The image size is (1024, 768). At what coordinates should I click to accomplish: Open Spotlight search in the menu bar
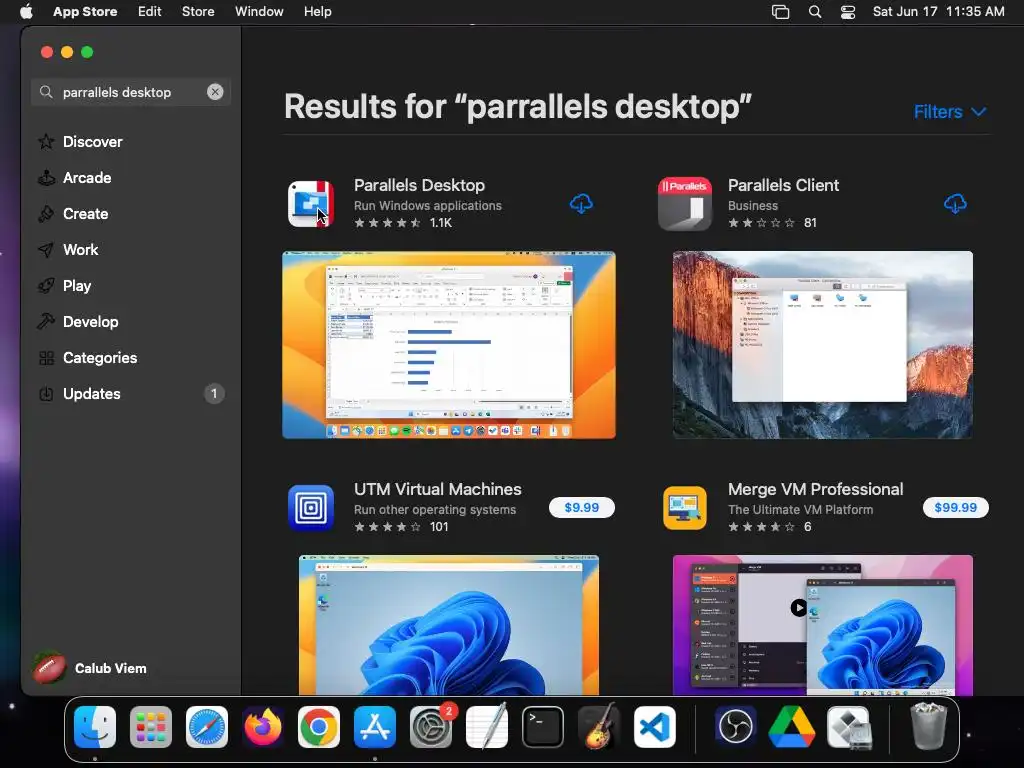click(x=814, y=12)
